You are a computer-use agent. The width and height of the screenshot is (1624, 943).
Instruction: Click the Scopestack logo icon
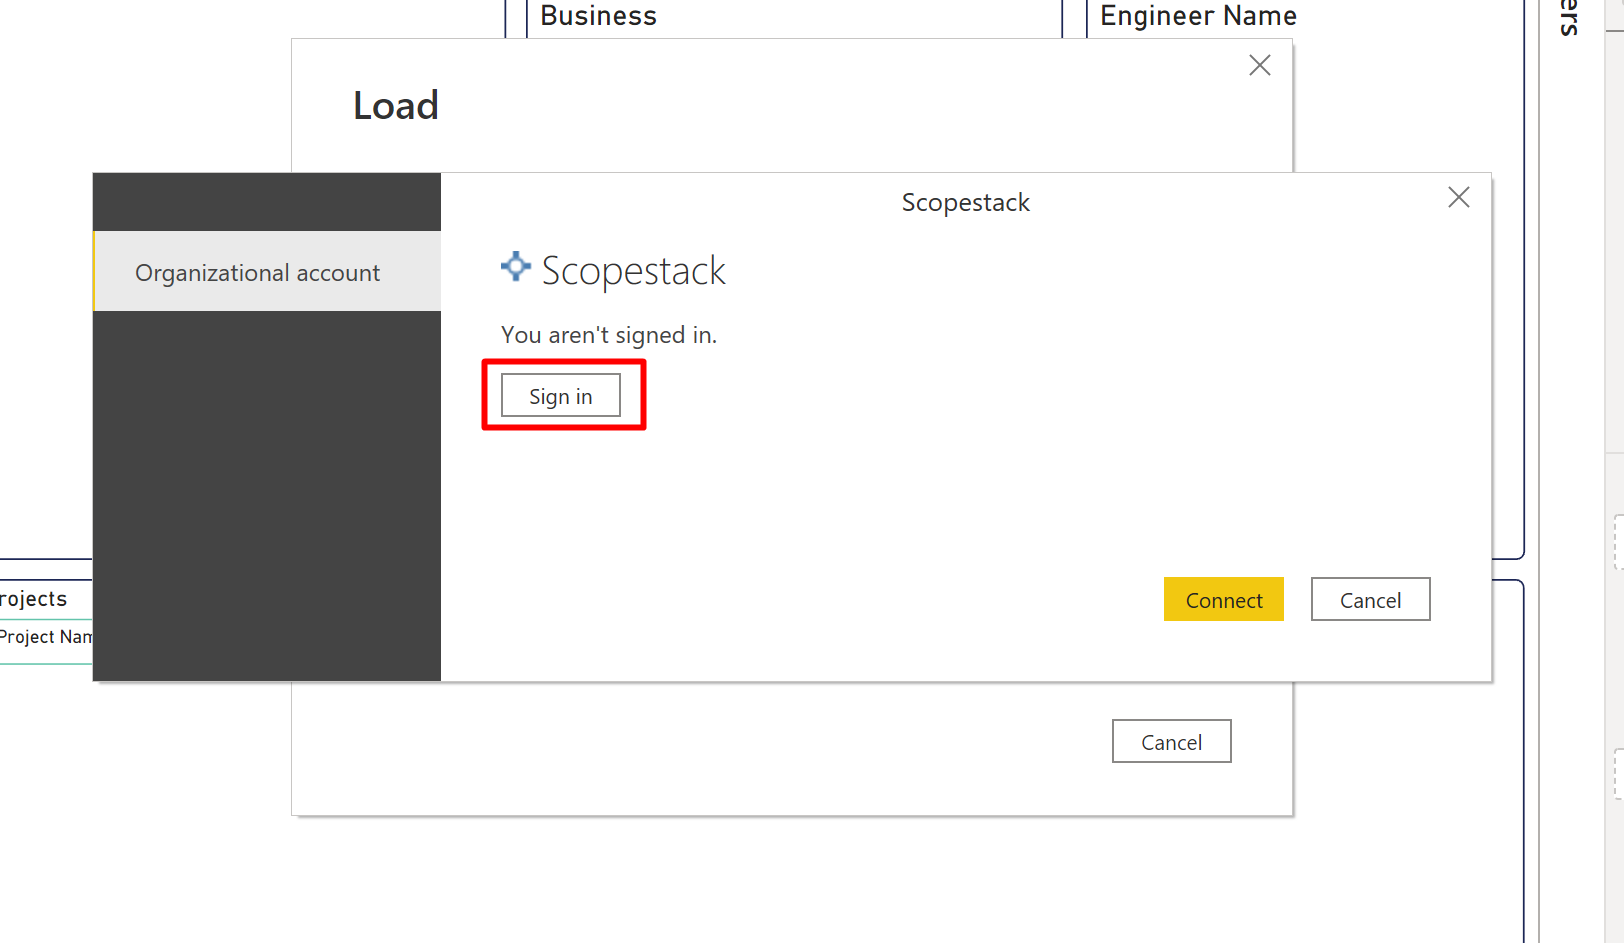tap(515, 267)
